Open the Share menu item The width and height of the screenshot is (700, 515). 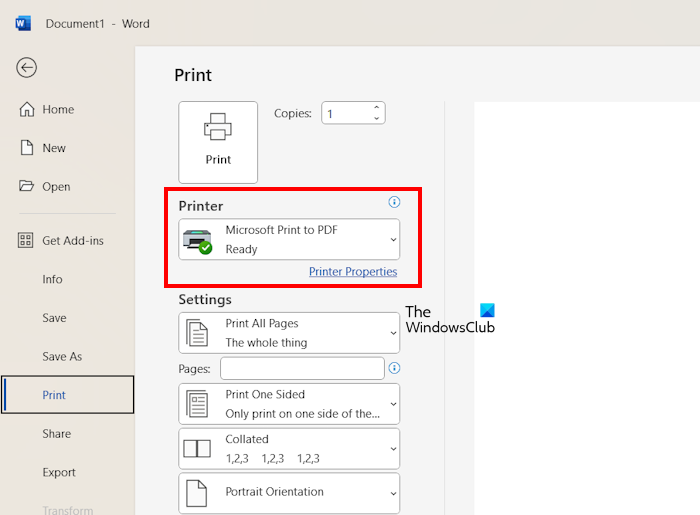tap(56, 434)
